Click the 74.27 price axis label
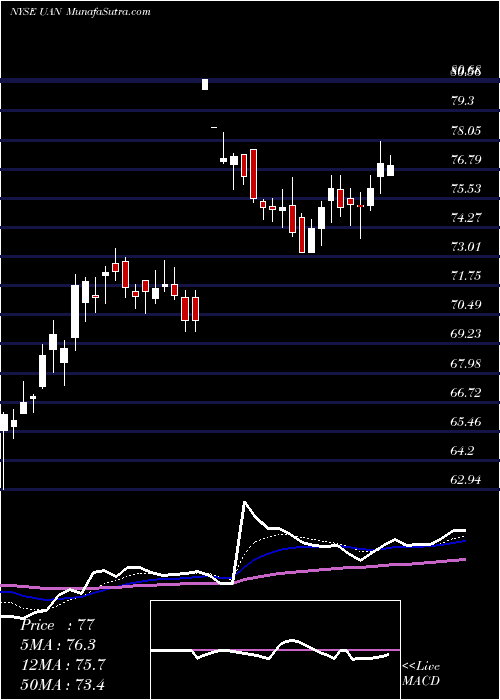The width and height of the screenshot is (500, 700). pos(466,217)
